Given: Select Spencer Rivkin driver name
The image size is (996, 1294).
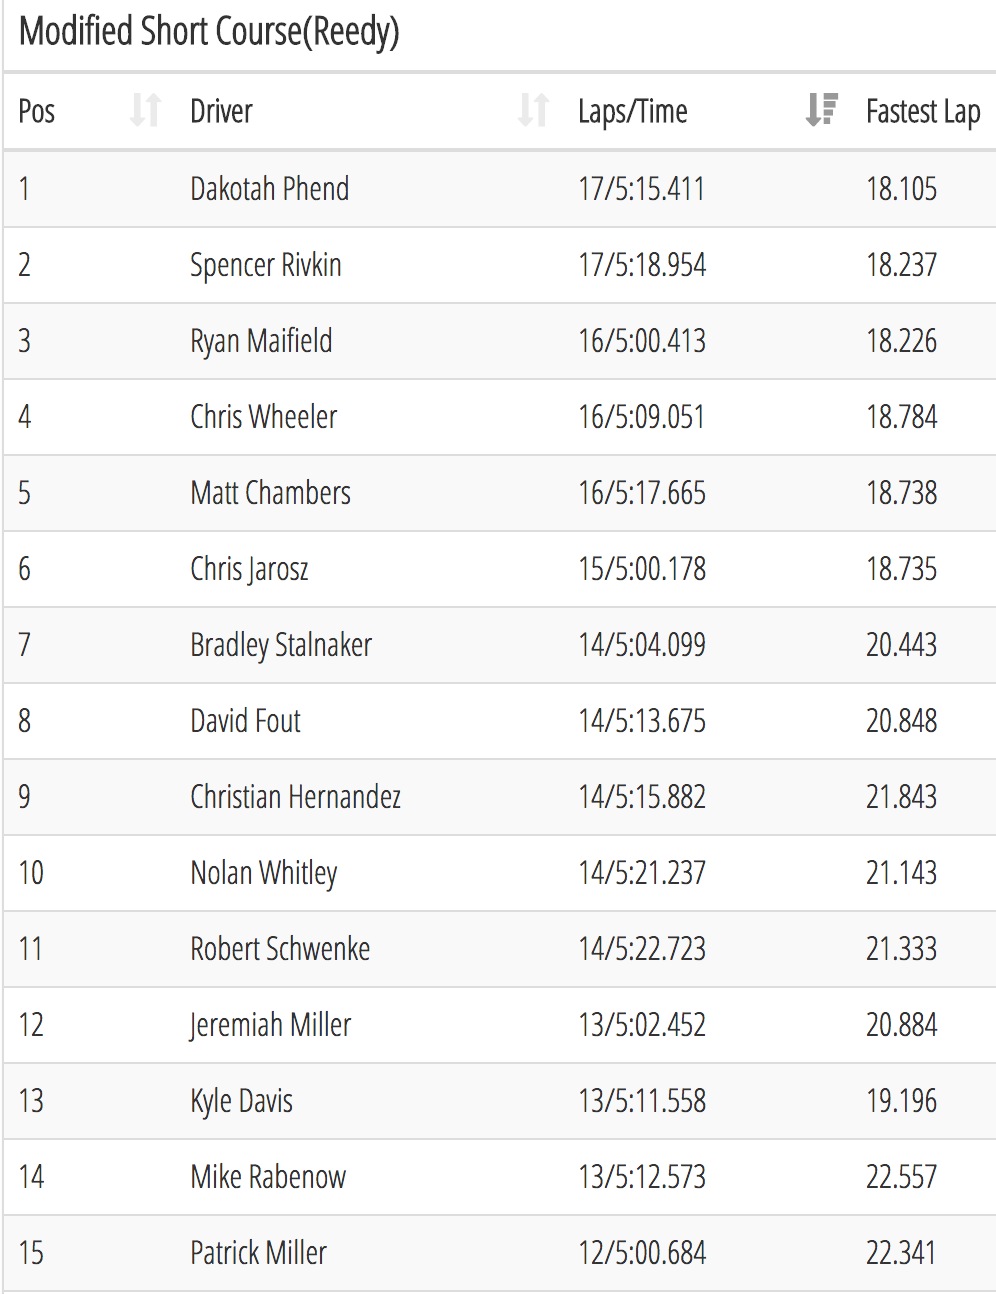Looking at the screenshot, I should [266, 265].
